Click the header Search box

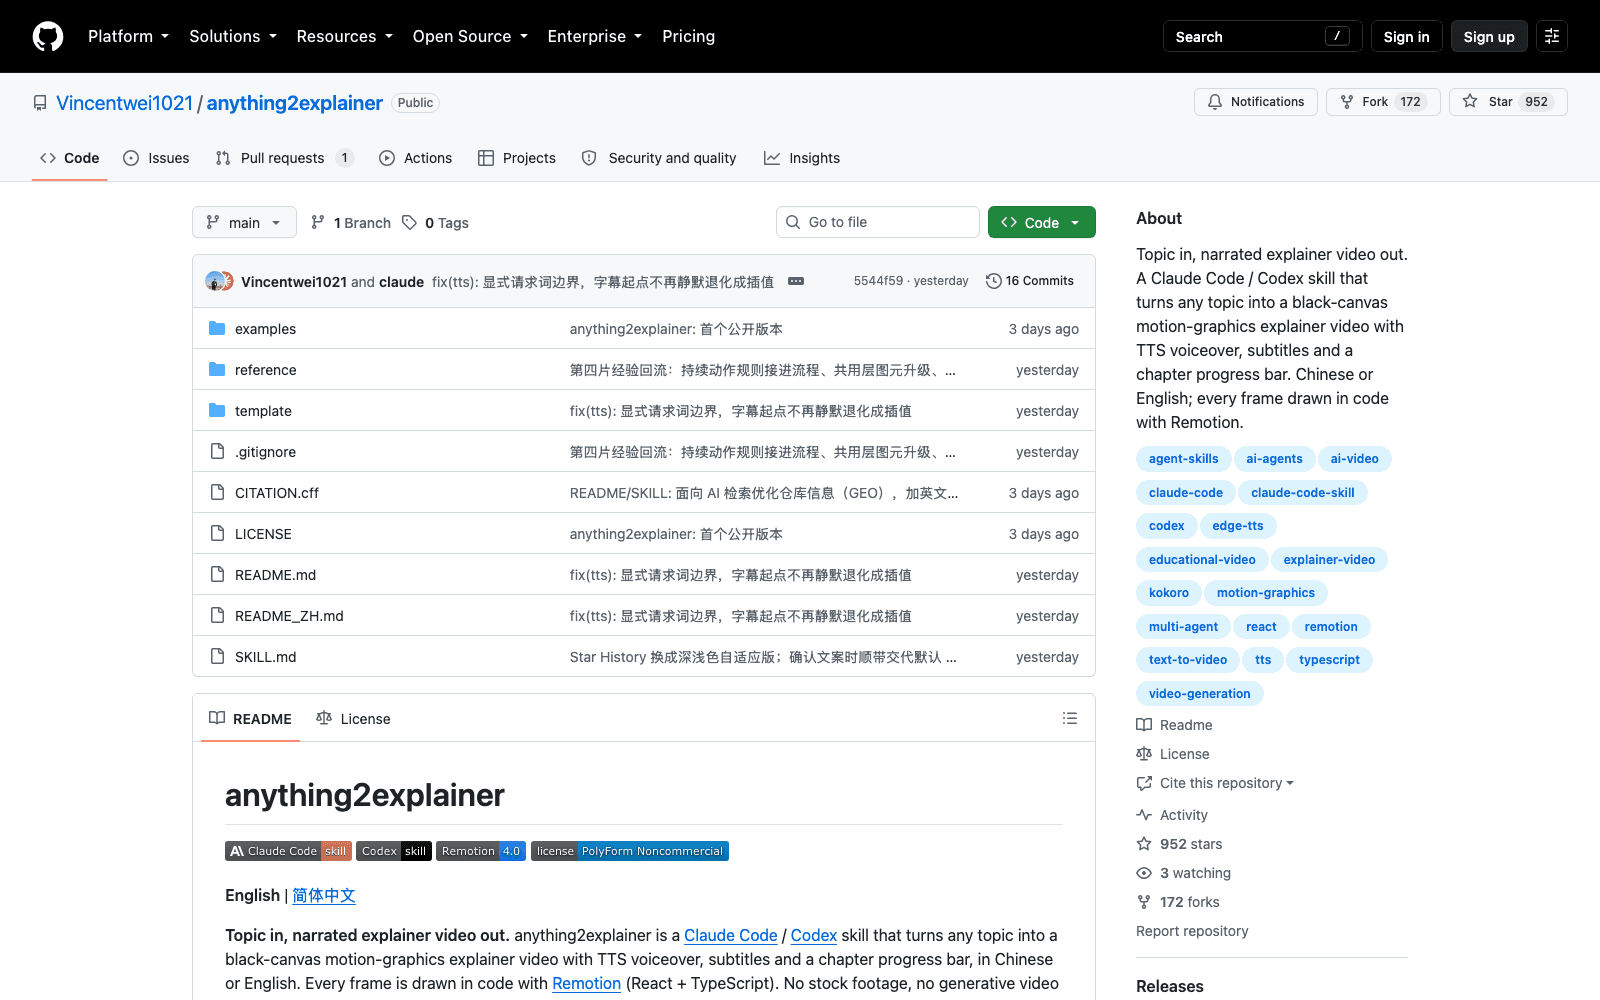click(1262, 36)
